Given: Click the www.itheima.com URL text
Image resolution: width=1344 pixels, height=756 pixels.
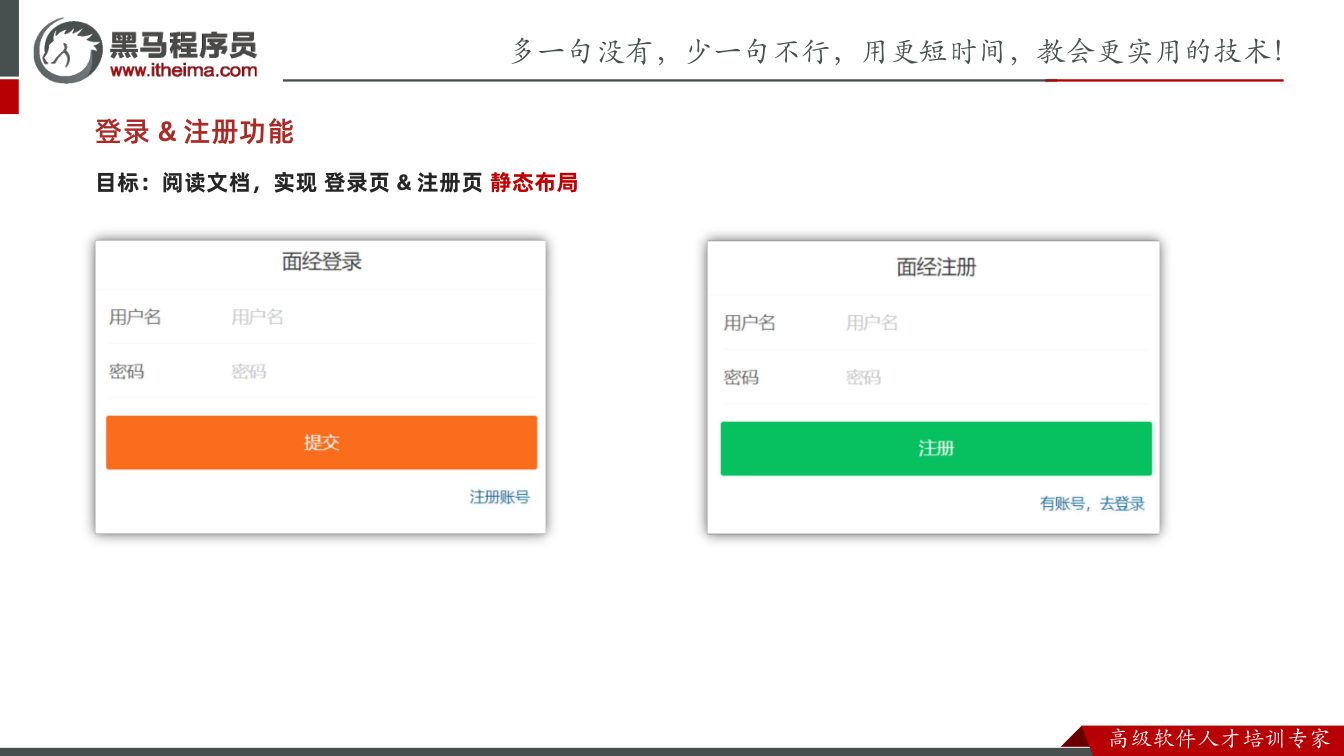Looking at the screenshot, I should click(183, 70).
